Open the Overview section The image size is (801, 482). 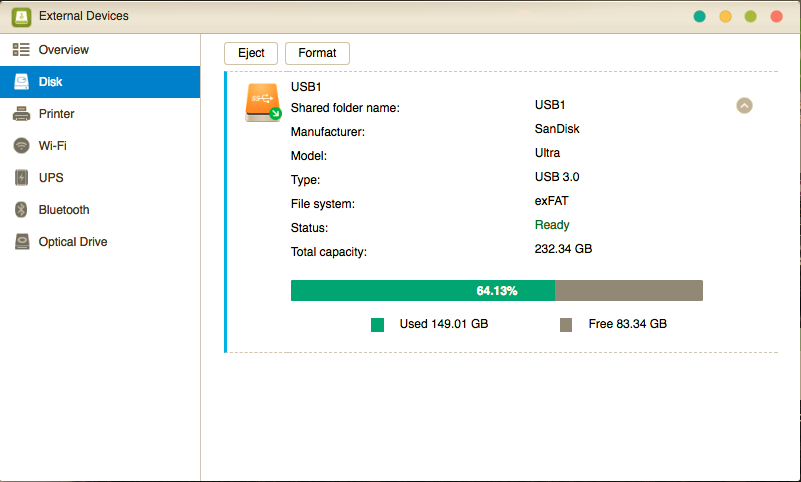tap(63, 50)
